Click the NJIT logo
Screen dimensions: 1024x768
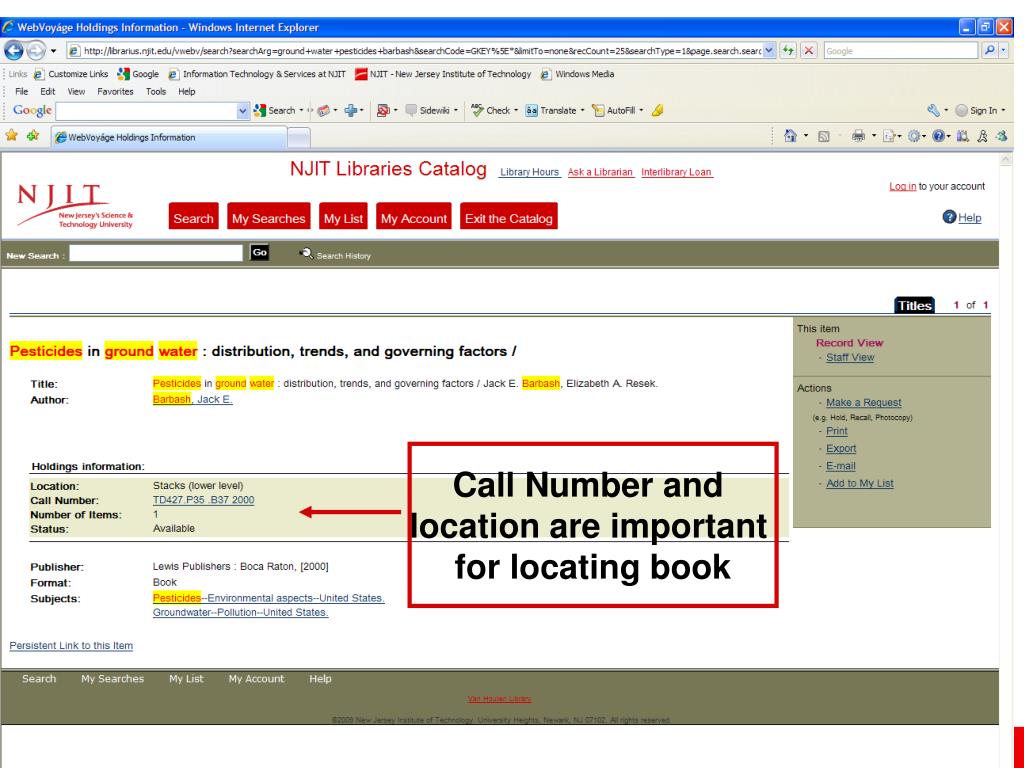pos(74,206)
